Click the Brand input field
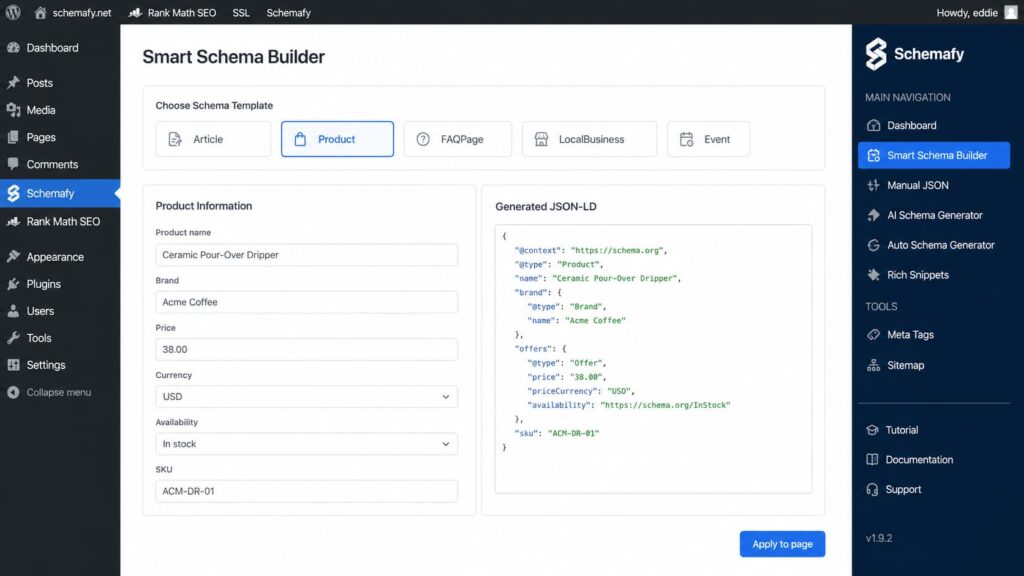1024x576 pixels. (306, 302)
